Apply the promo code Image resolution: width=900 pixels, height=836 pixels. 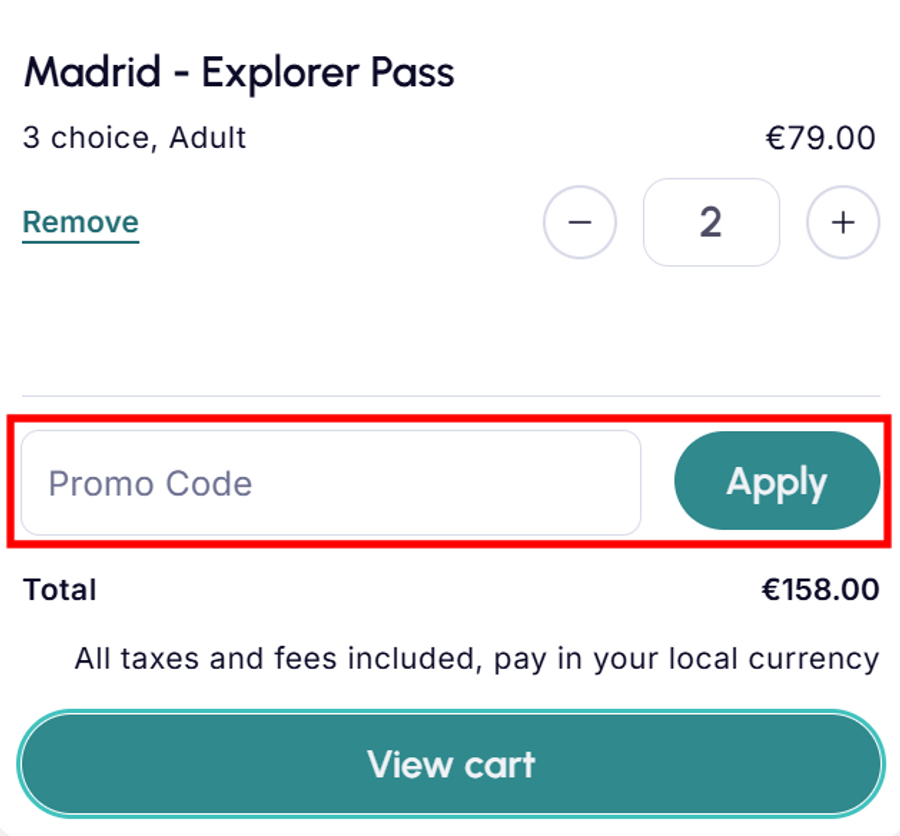tap(777, 481)
